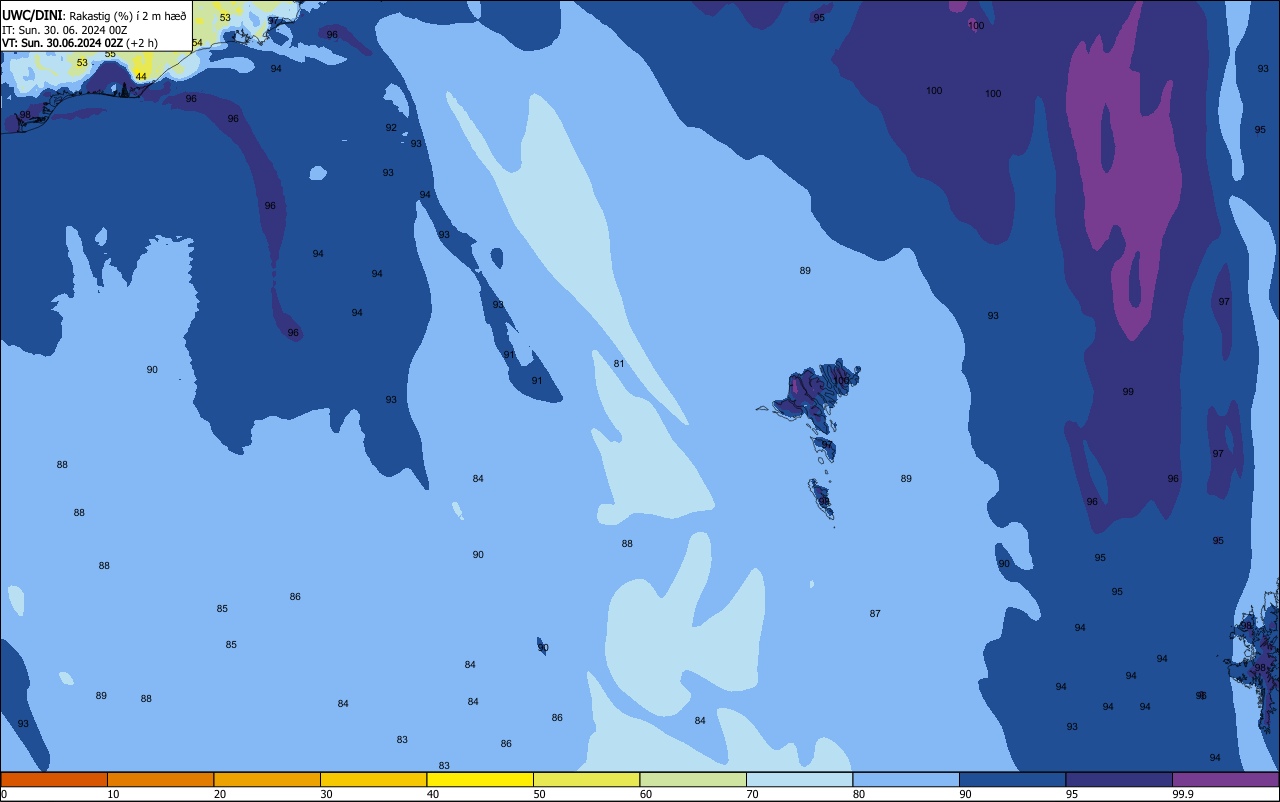Screen dimensions: 1280x802
Task: Click the legend tick label '70'
Action: [752, 794]
